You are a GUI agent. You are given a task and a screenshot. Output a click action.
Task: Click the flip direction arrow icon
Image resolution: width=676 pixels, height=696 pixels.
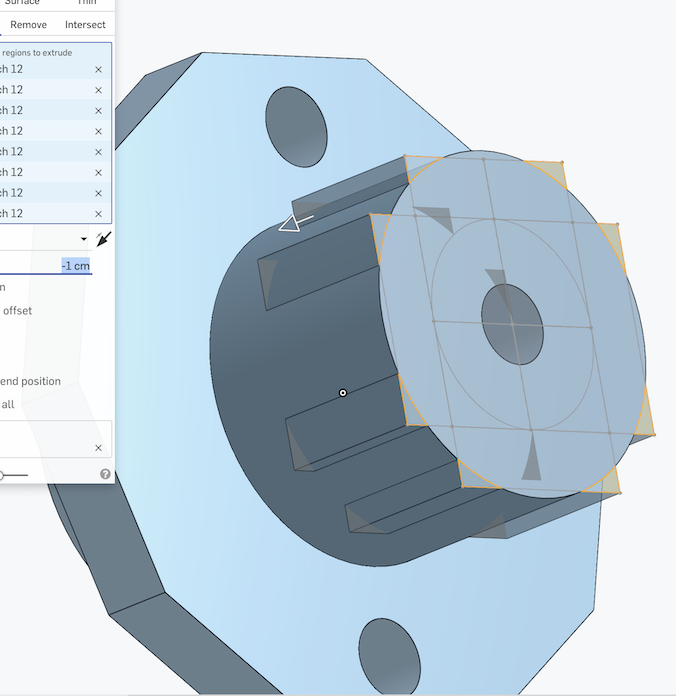(x=103, y=239)
